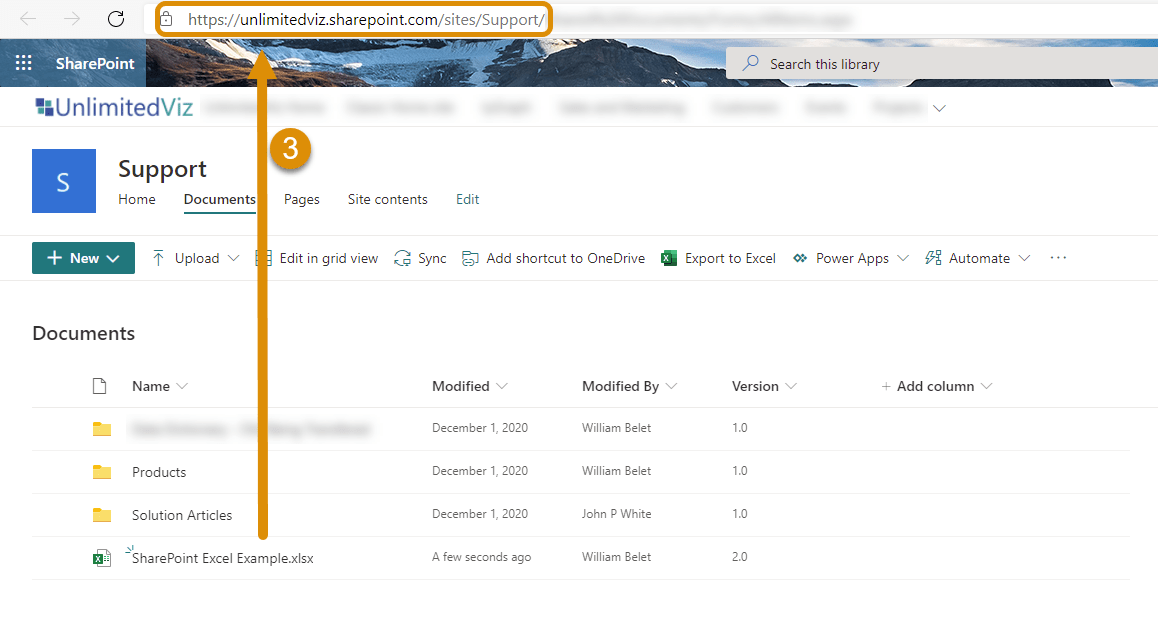Click the toolbar ellipsis for more commands
The height and width of the screenshot is (618, 1158).
[x=1058, y=257]
